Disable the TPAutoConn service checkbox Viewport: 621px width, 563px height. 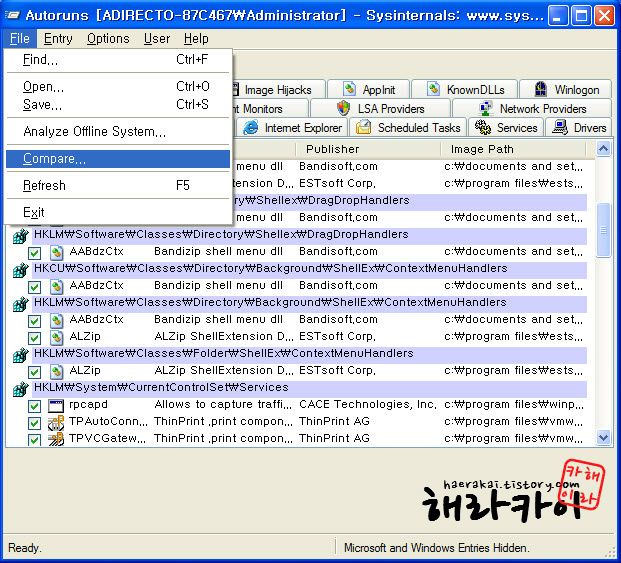coord(34,423)
